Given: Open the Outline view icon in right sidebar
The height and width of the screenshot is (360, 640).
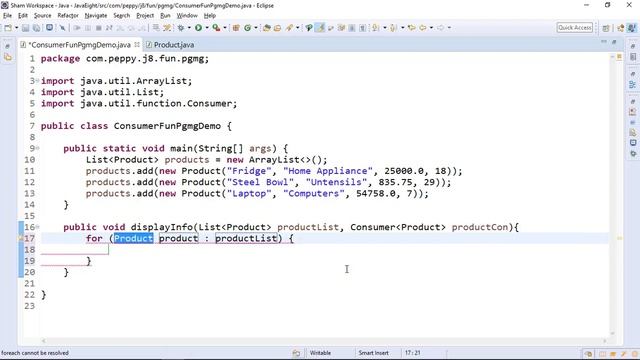Looking at the screenshot, I should tap(633, 84).
